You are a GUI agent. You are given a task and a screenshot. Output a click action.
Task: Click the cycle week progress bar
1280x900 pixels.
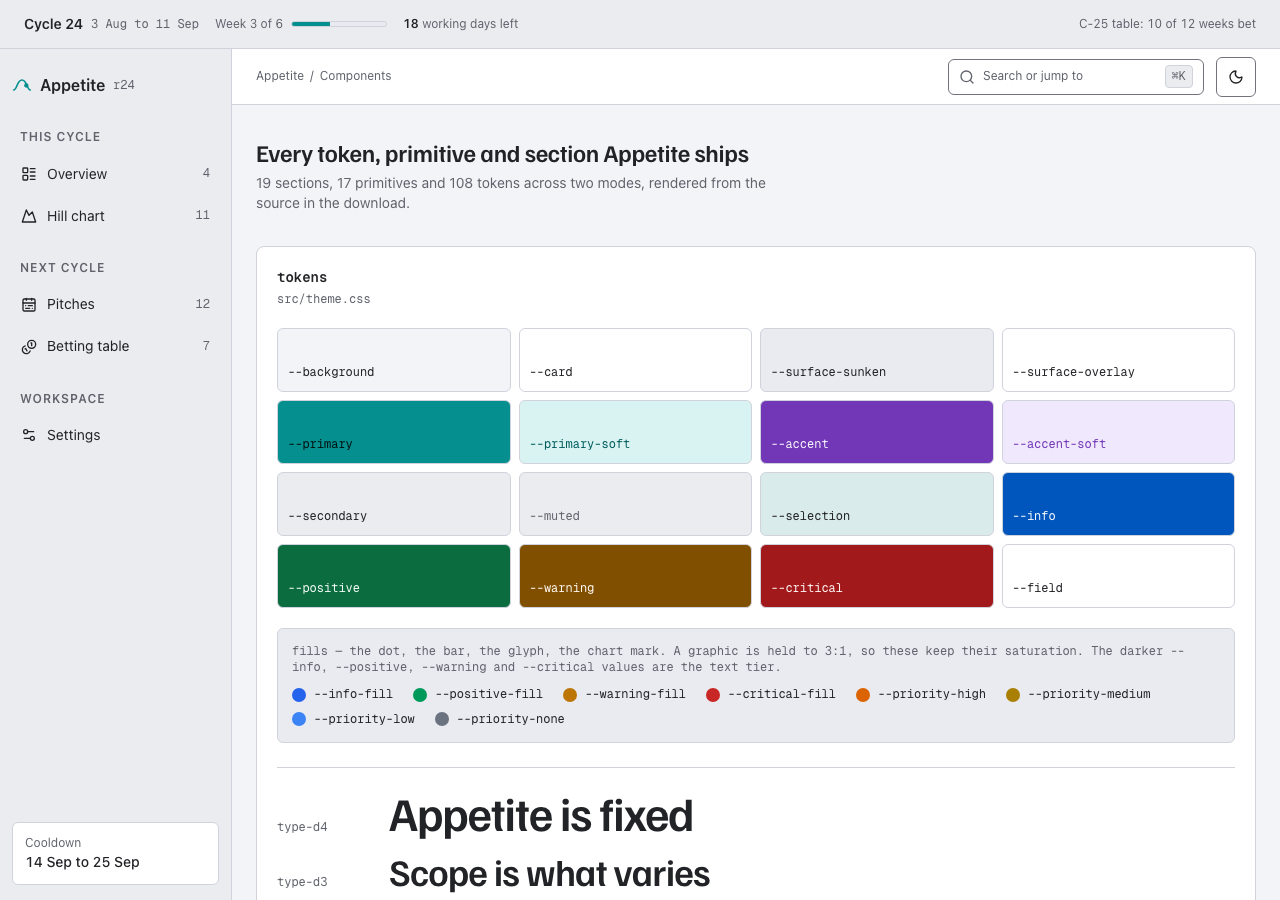(339, 24)
